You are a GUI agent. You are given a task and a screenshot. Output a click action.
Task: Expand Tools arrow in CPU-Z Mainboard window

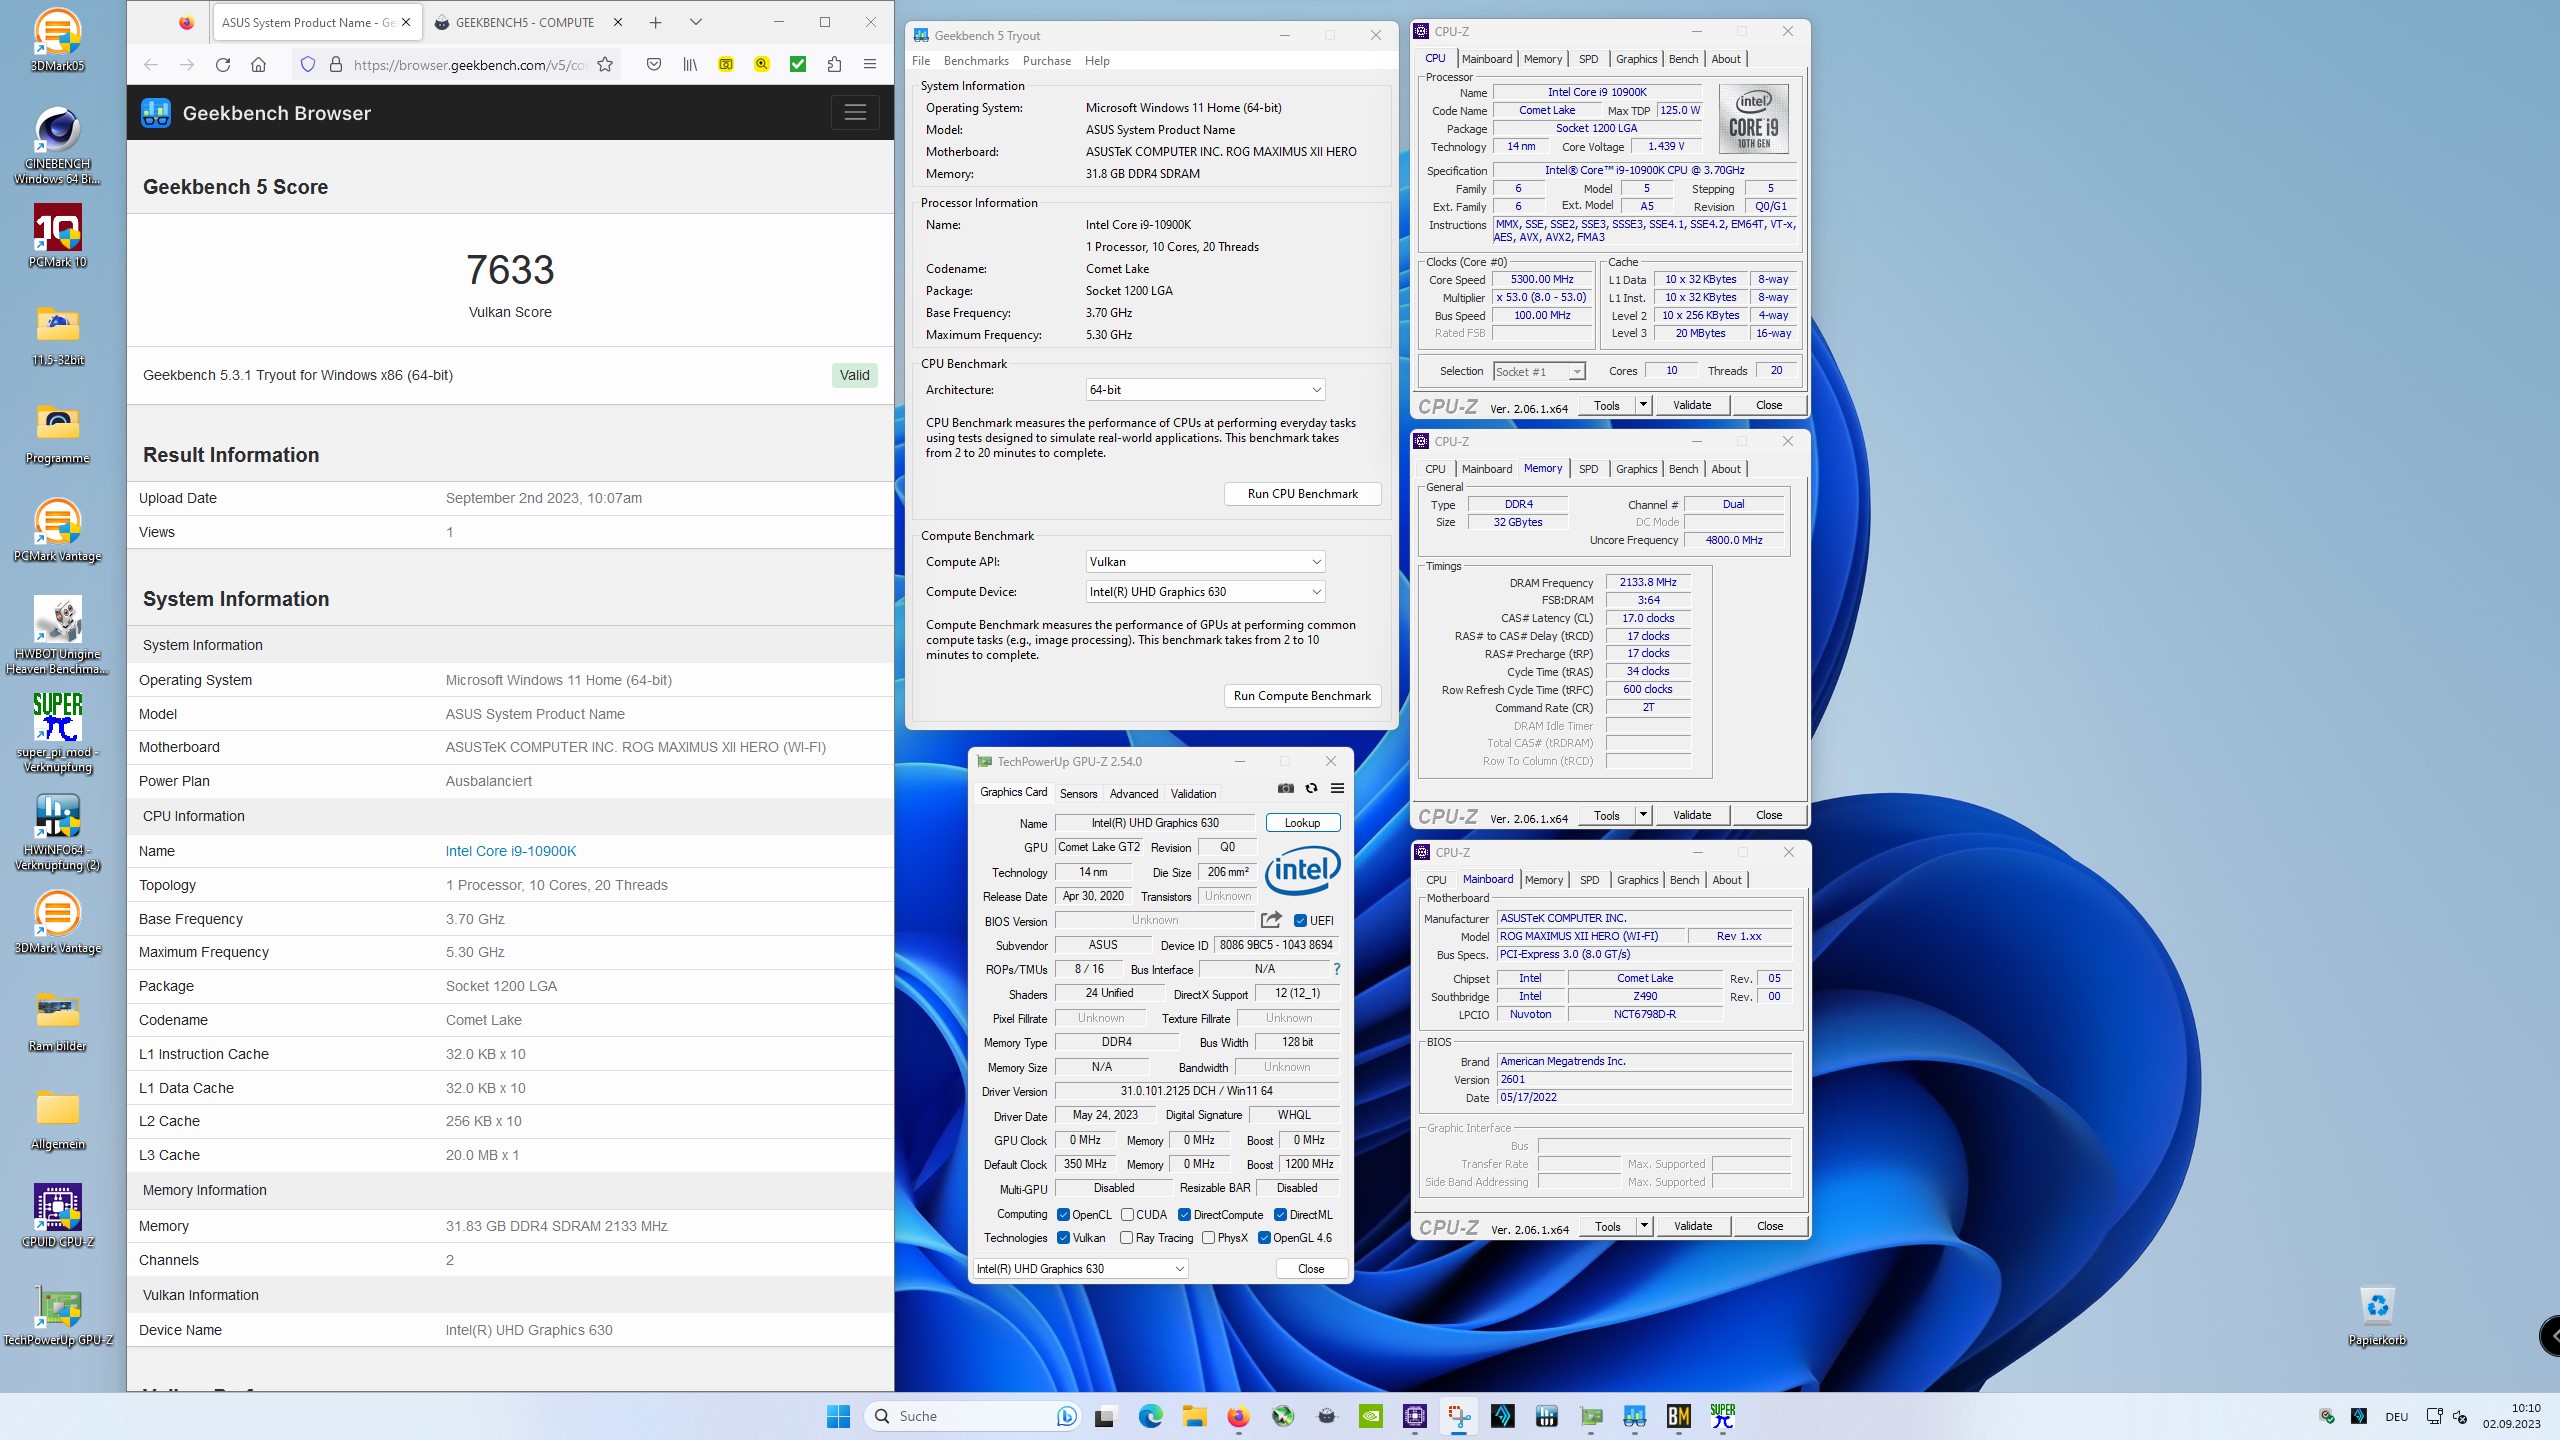tap(1643, 1226)
